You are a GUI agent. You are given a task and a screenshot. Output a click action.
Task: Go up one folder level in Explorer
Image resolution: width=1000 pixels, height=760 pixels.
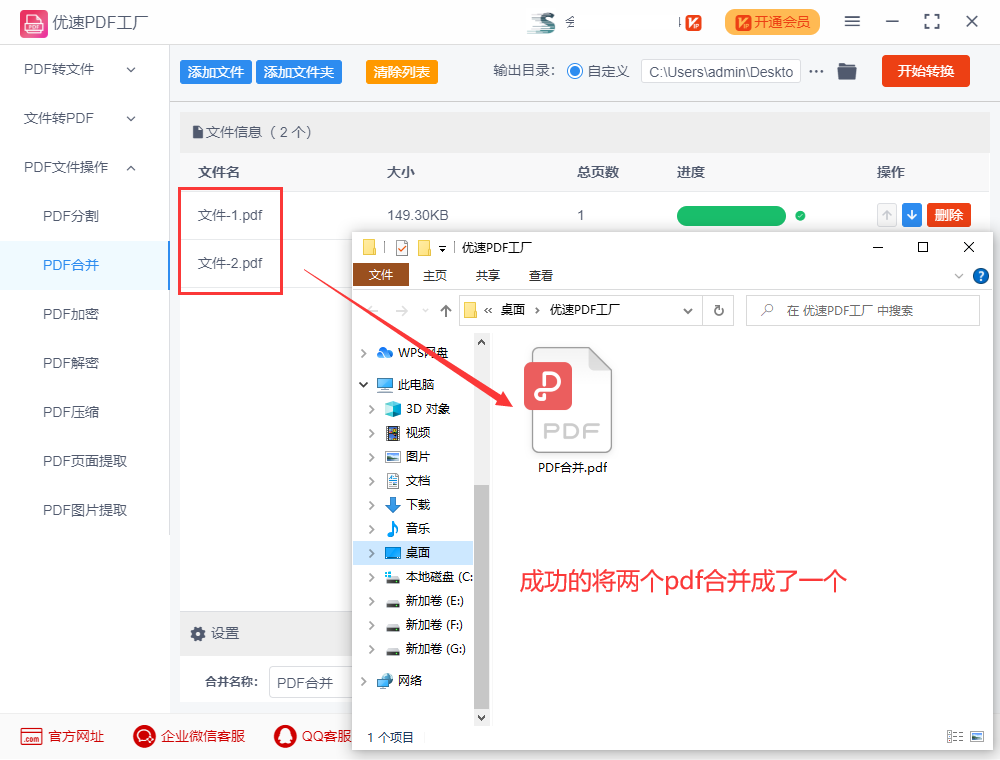pyautogui.click(x=446, y=311)
